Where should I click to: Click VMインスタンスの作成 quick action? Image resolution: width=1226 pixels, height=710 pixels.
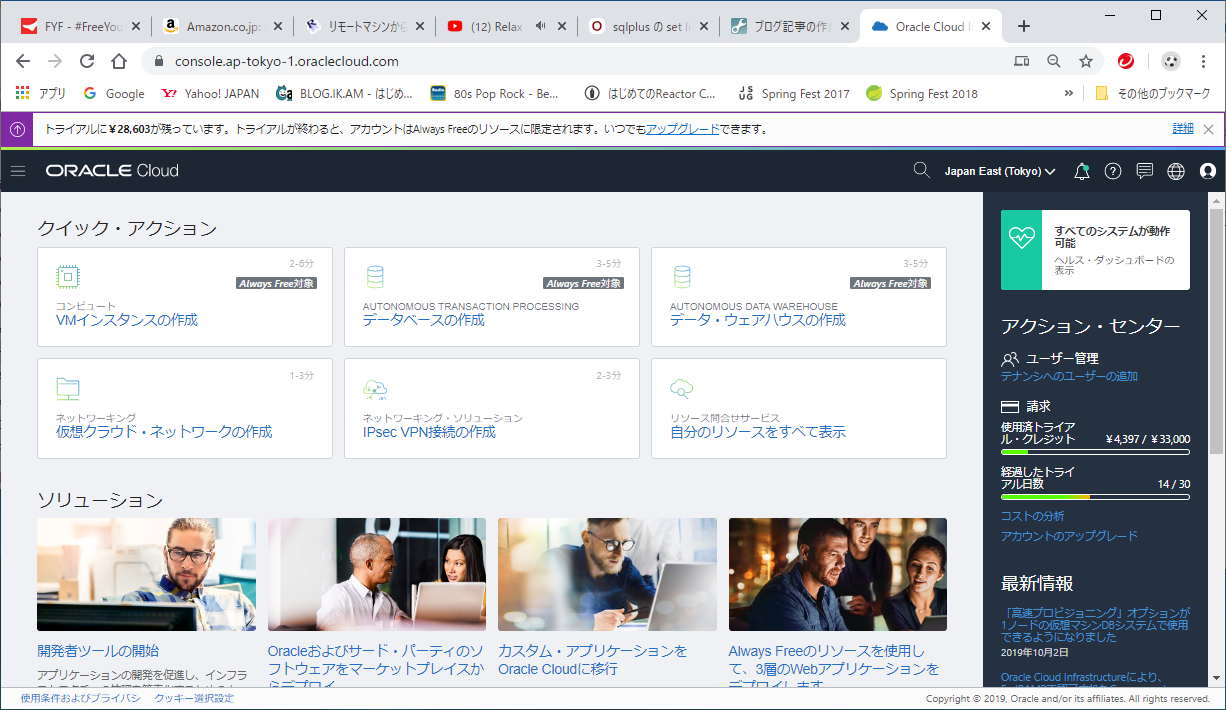(127, 320)
